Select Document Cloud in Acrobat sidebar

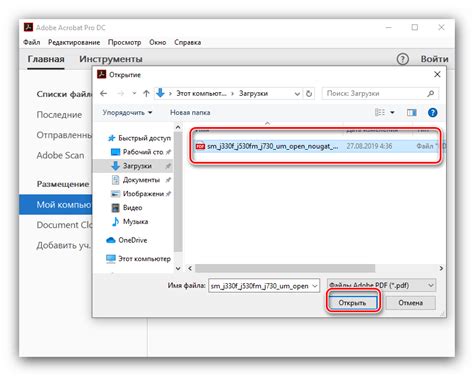pos(64,225)
